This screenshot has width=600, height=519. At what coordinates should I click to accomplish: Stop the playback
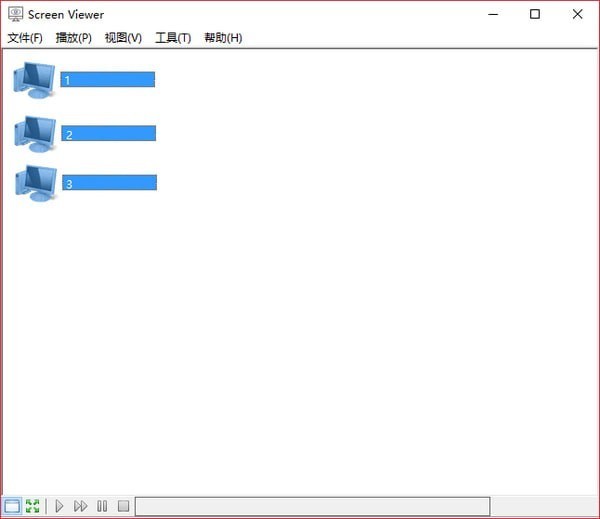pos(123,506)
